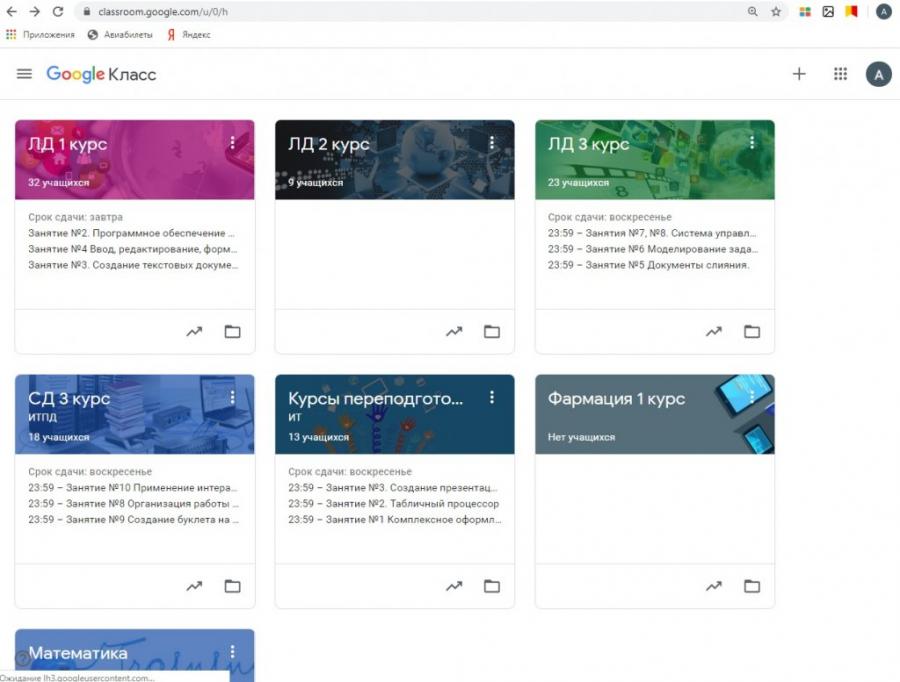Open assignment Занятия №7, №8. Система управл...

pos(652,233)
